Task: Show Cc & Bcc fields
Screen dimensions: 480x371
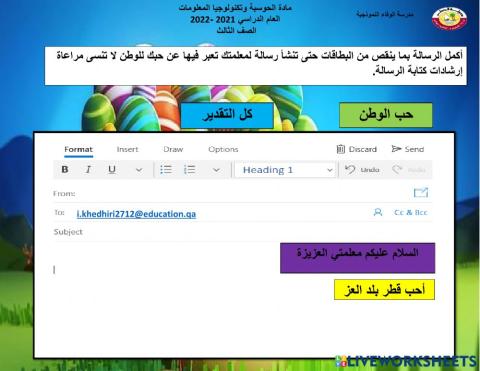Action: click(x=411, y=212)
